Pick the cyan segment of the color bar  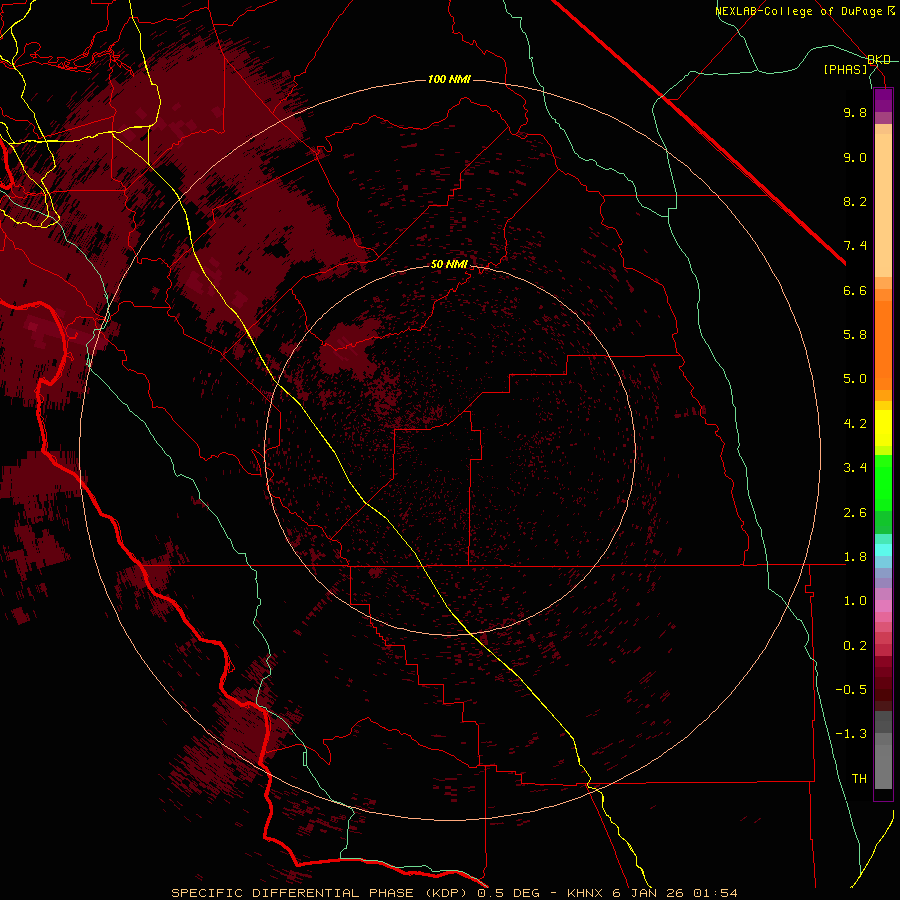click(x=883, y=550)
